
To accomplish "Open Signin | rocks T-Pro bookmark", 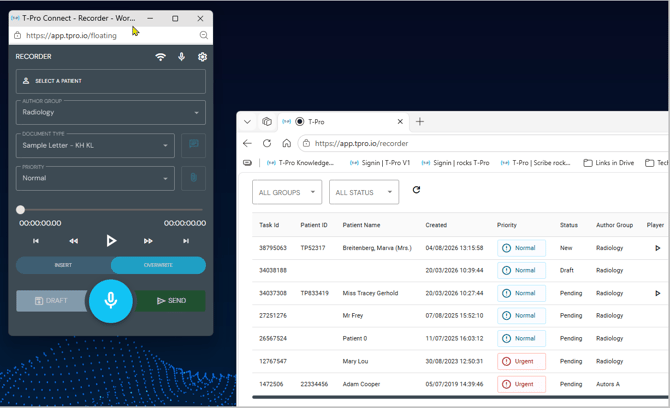I will coord(455,163).
